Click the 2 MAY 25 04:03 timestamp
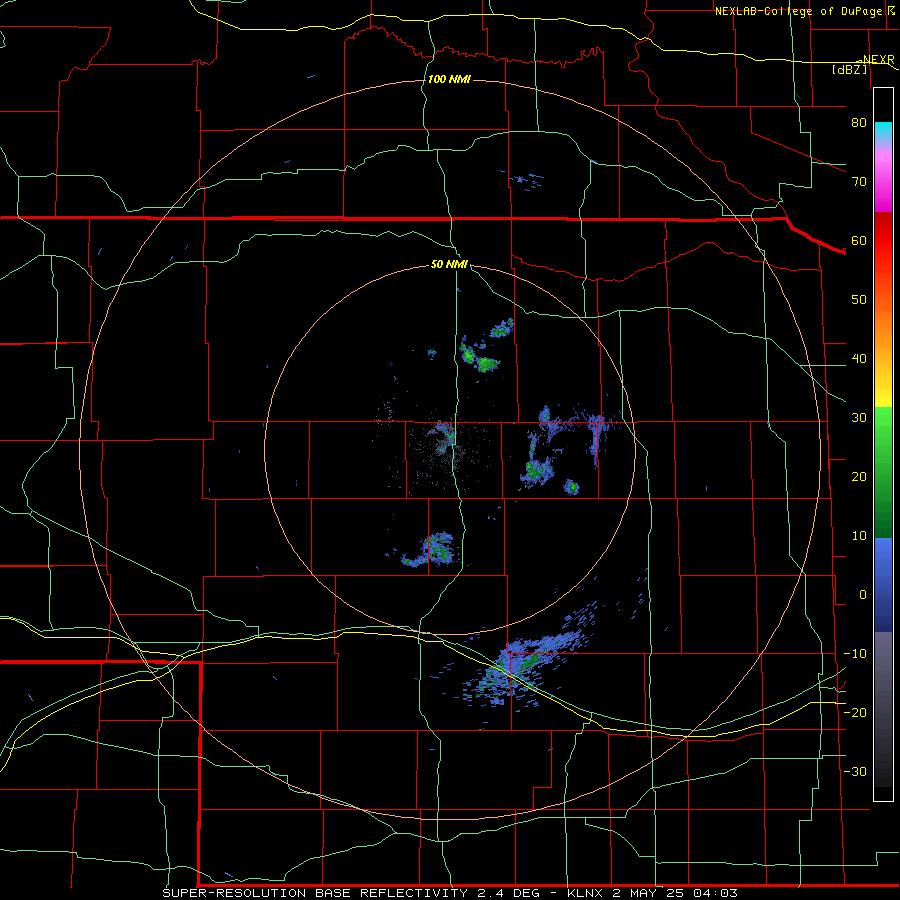The image size is (900, 900). click(677, 893)
